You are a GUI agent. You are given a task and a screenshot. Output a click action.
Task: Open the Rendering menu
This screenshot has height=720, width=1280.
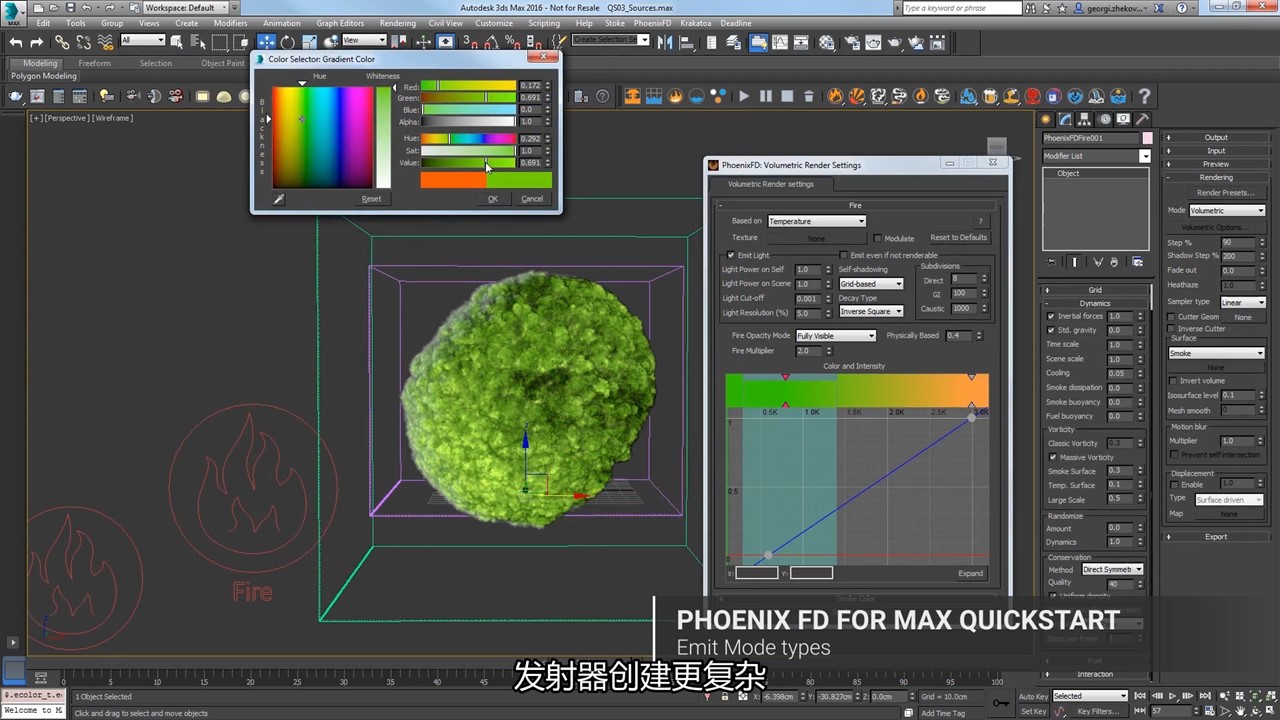point(398,23)
